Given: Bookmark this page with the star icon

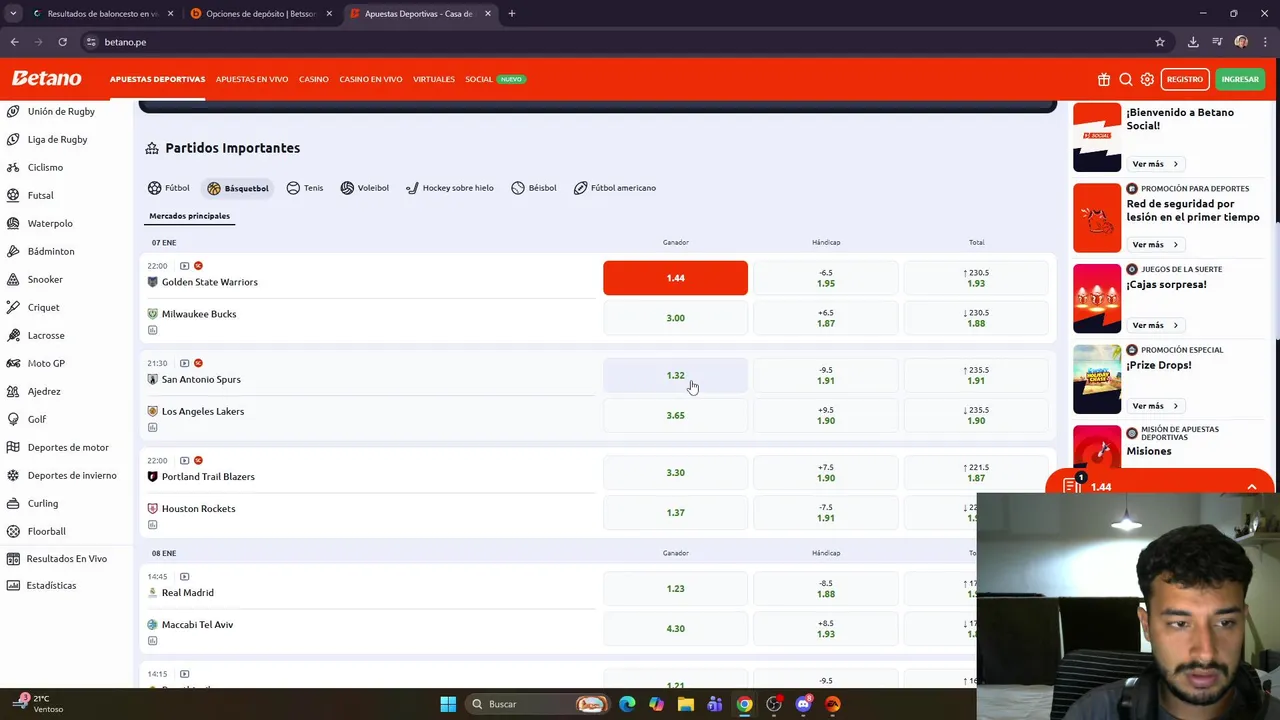Looking at the screenshot, I should pos(1160,42).
